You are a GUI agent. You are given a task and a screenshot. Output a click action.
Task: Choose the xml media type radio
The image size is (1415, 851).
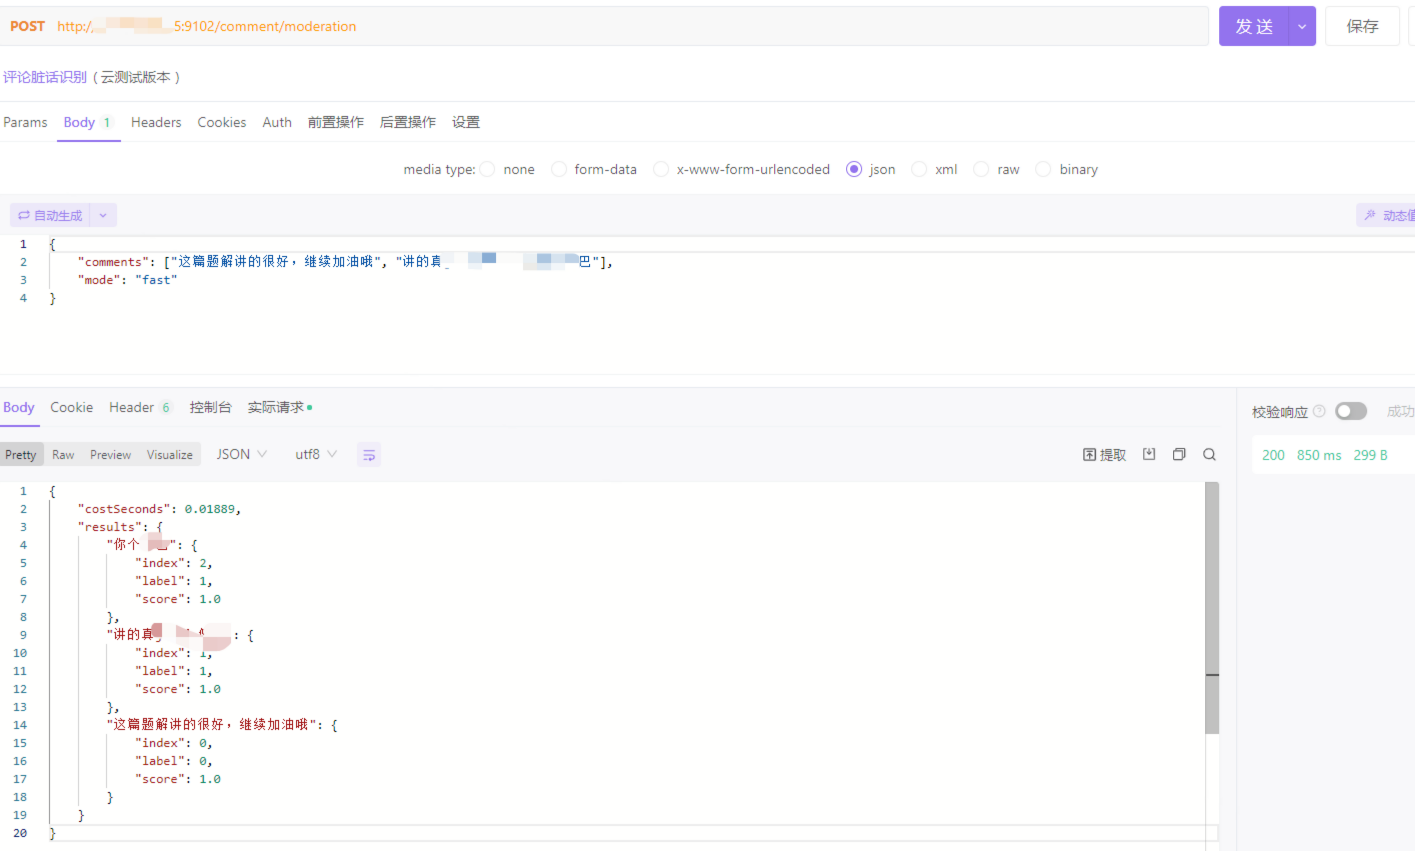[x=919, y=169]
